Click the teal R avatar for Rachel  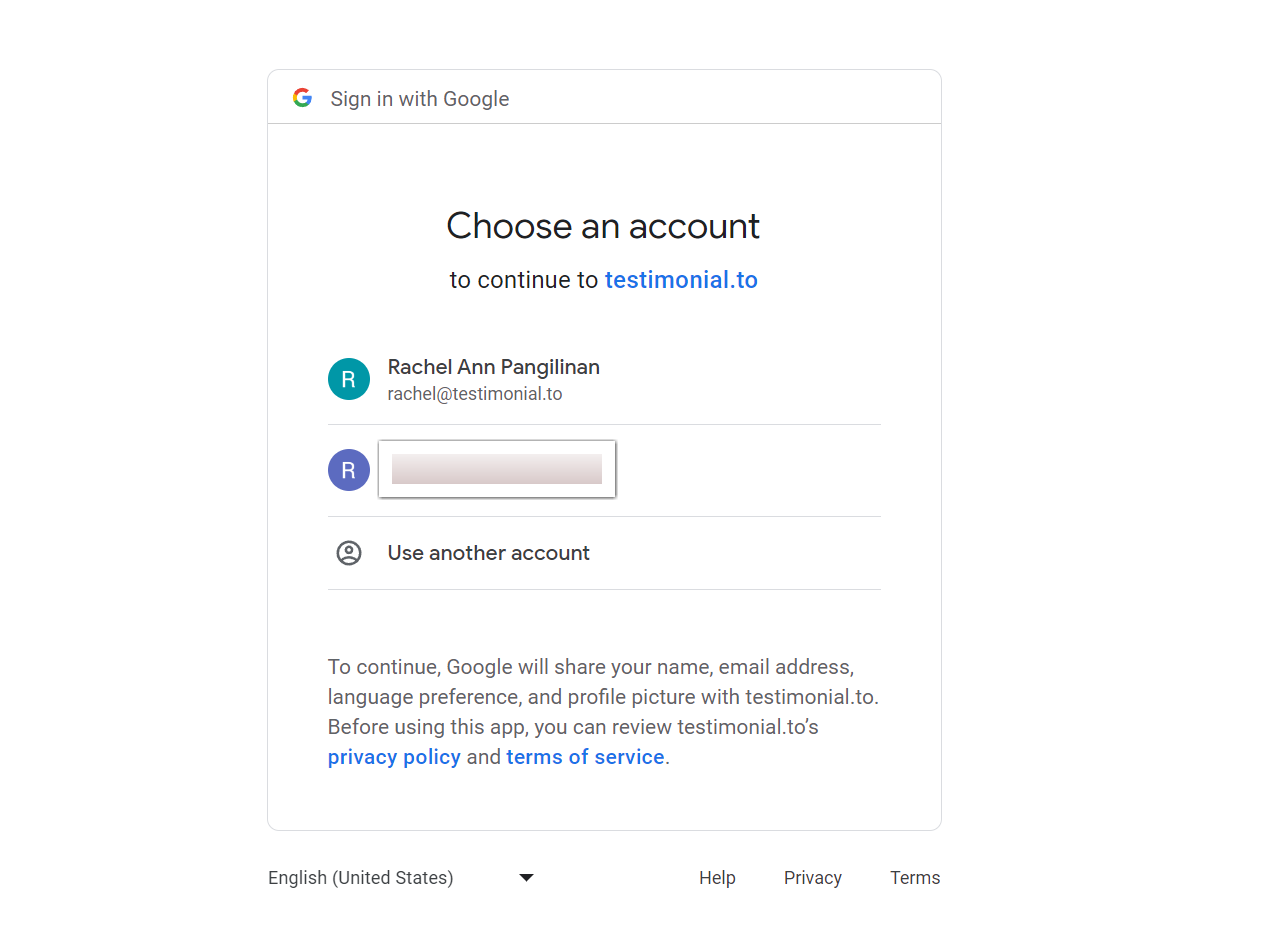[349, 379]
